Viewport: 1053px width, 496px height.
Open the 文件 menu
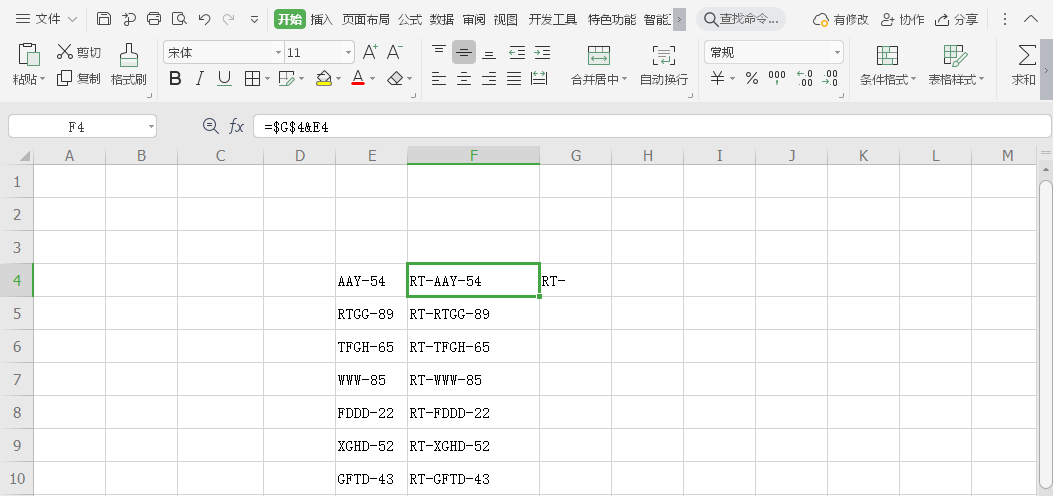(46, 19)
